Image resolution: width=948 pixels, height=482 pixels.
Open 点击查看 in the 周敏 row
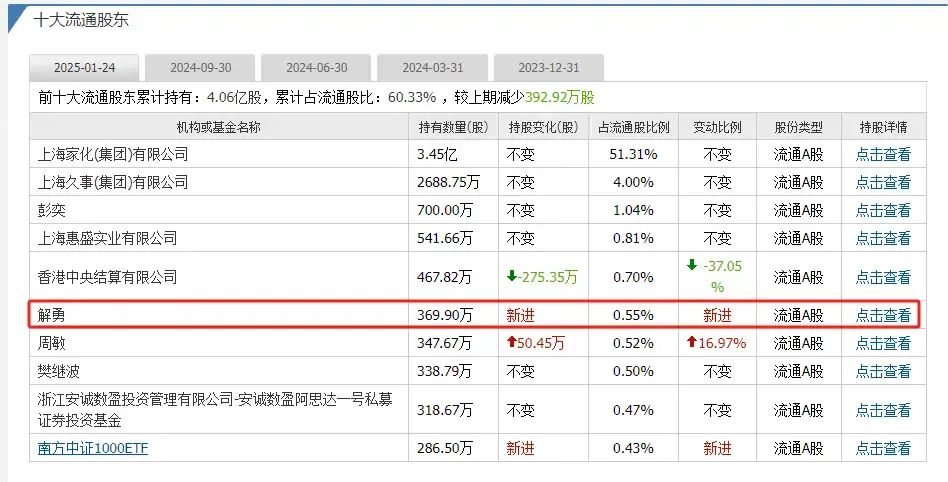[883, 343]
